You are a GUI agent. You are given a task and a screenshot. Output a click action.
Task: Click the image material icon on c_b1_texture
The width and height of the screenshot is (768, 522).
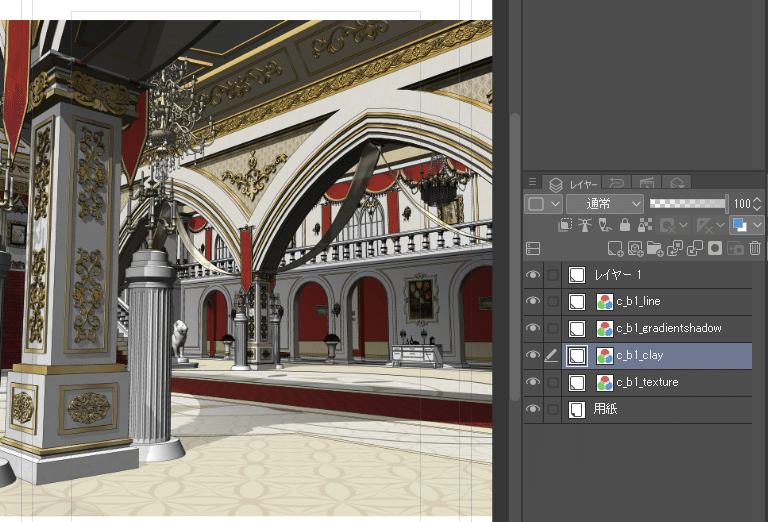point(605,383)
